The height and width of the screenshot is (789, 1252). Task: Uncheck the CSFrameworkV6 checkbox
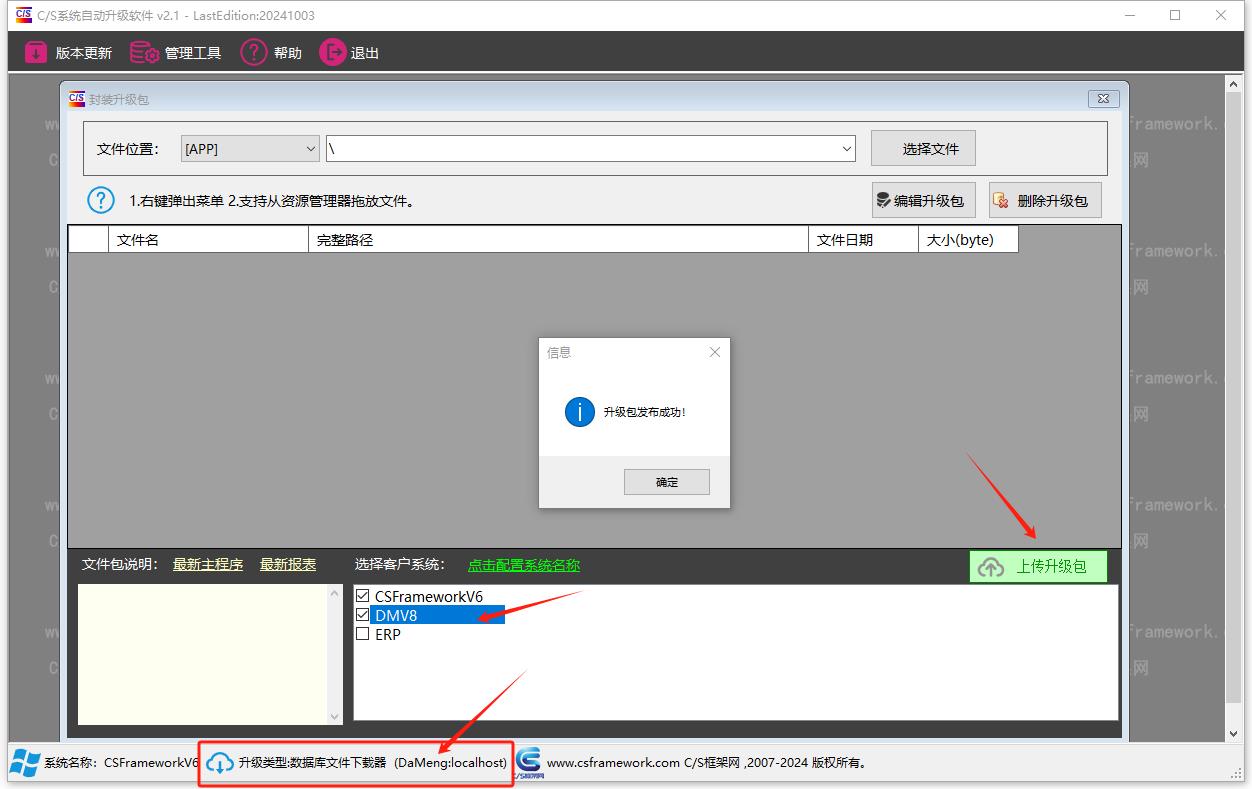click(x=363, y=596)
